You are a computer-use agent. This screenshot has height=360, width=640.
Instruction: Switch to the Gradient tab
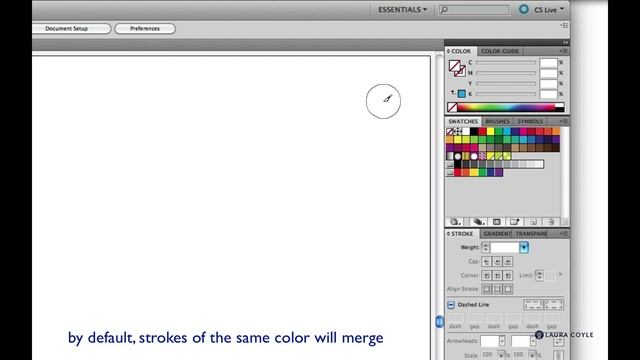[x=497, y=233]
